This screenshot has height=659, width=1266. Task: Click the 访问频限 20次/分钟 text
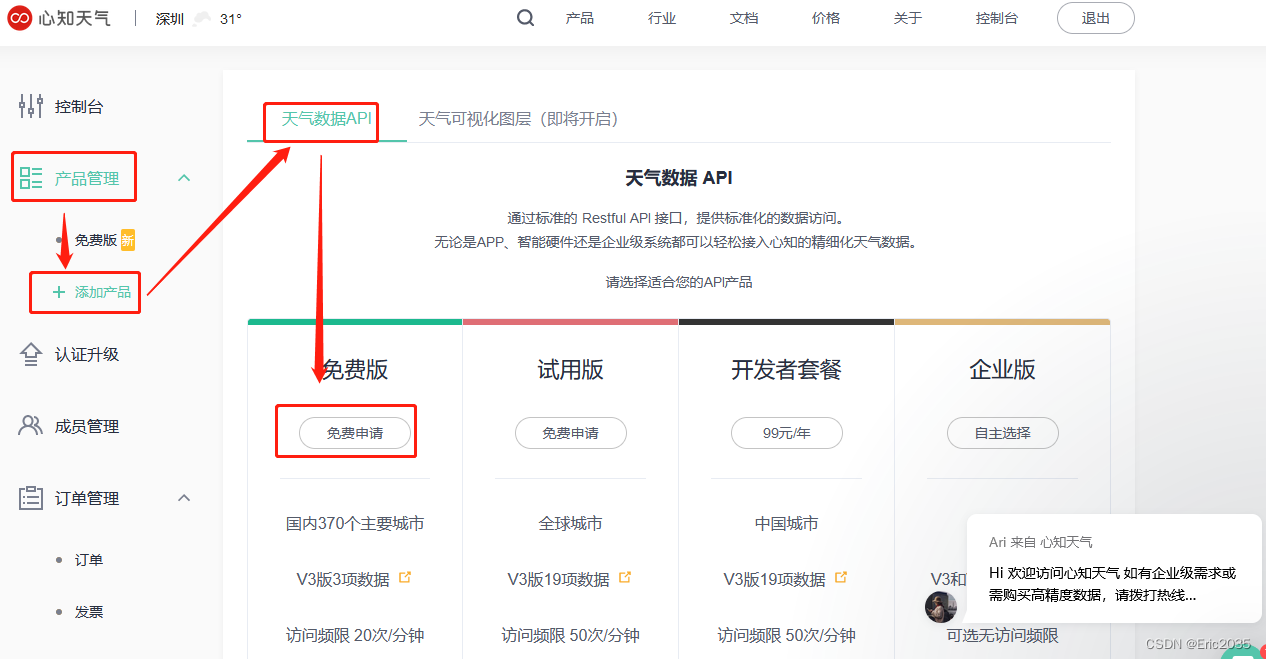click(x=355, y=635)
